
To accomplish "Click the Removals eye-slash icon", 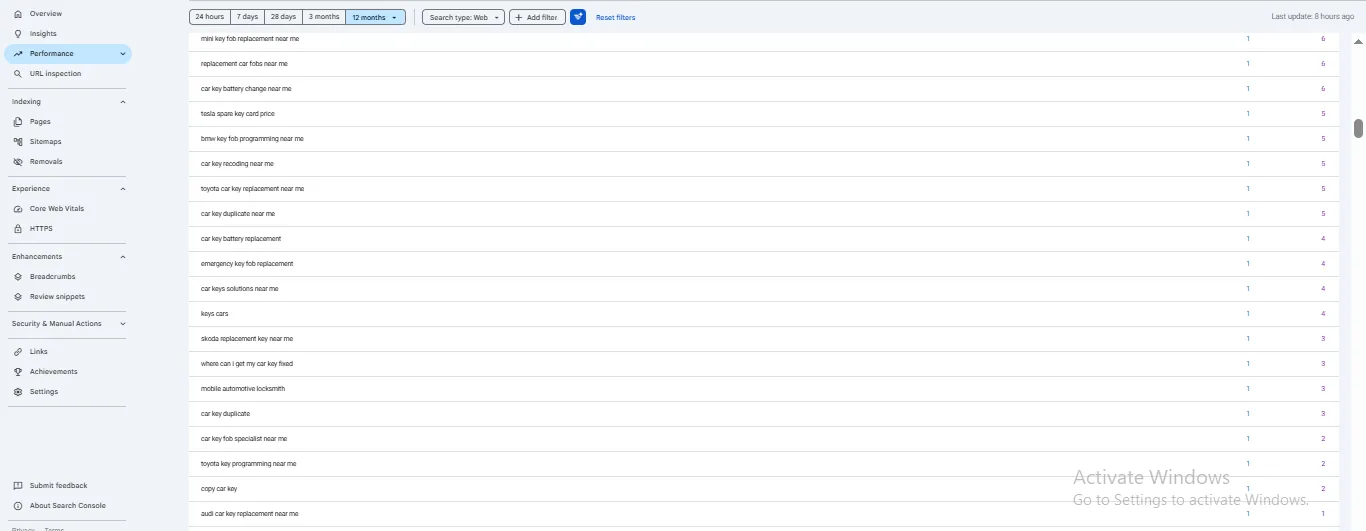I will [18, 162].
